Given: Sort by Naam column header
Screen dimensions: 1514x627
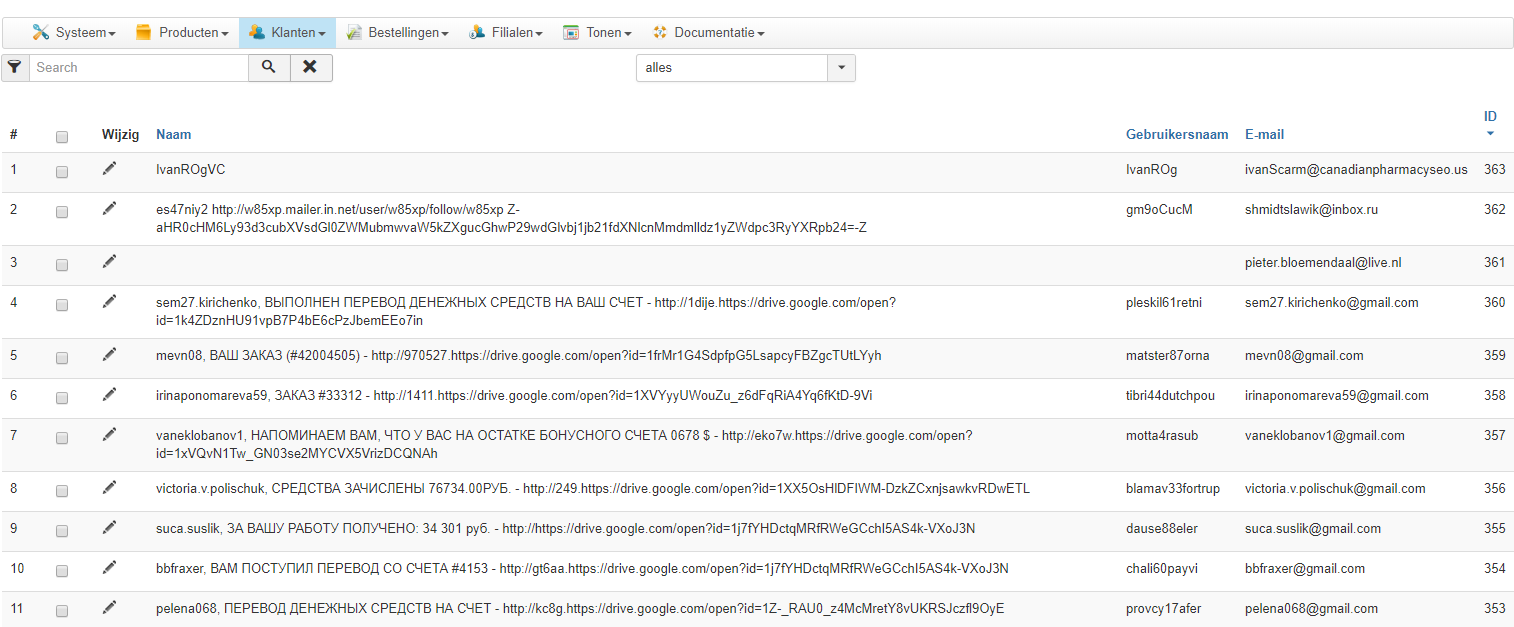Looking at the screenshot, I should 174,134.
